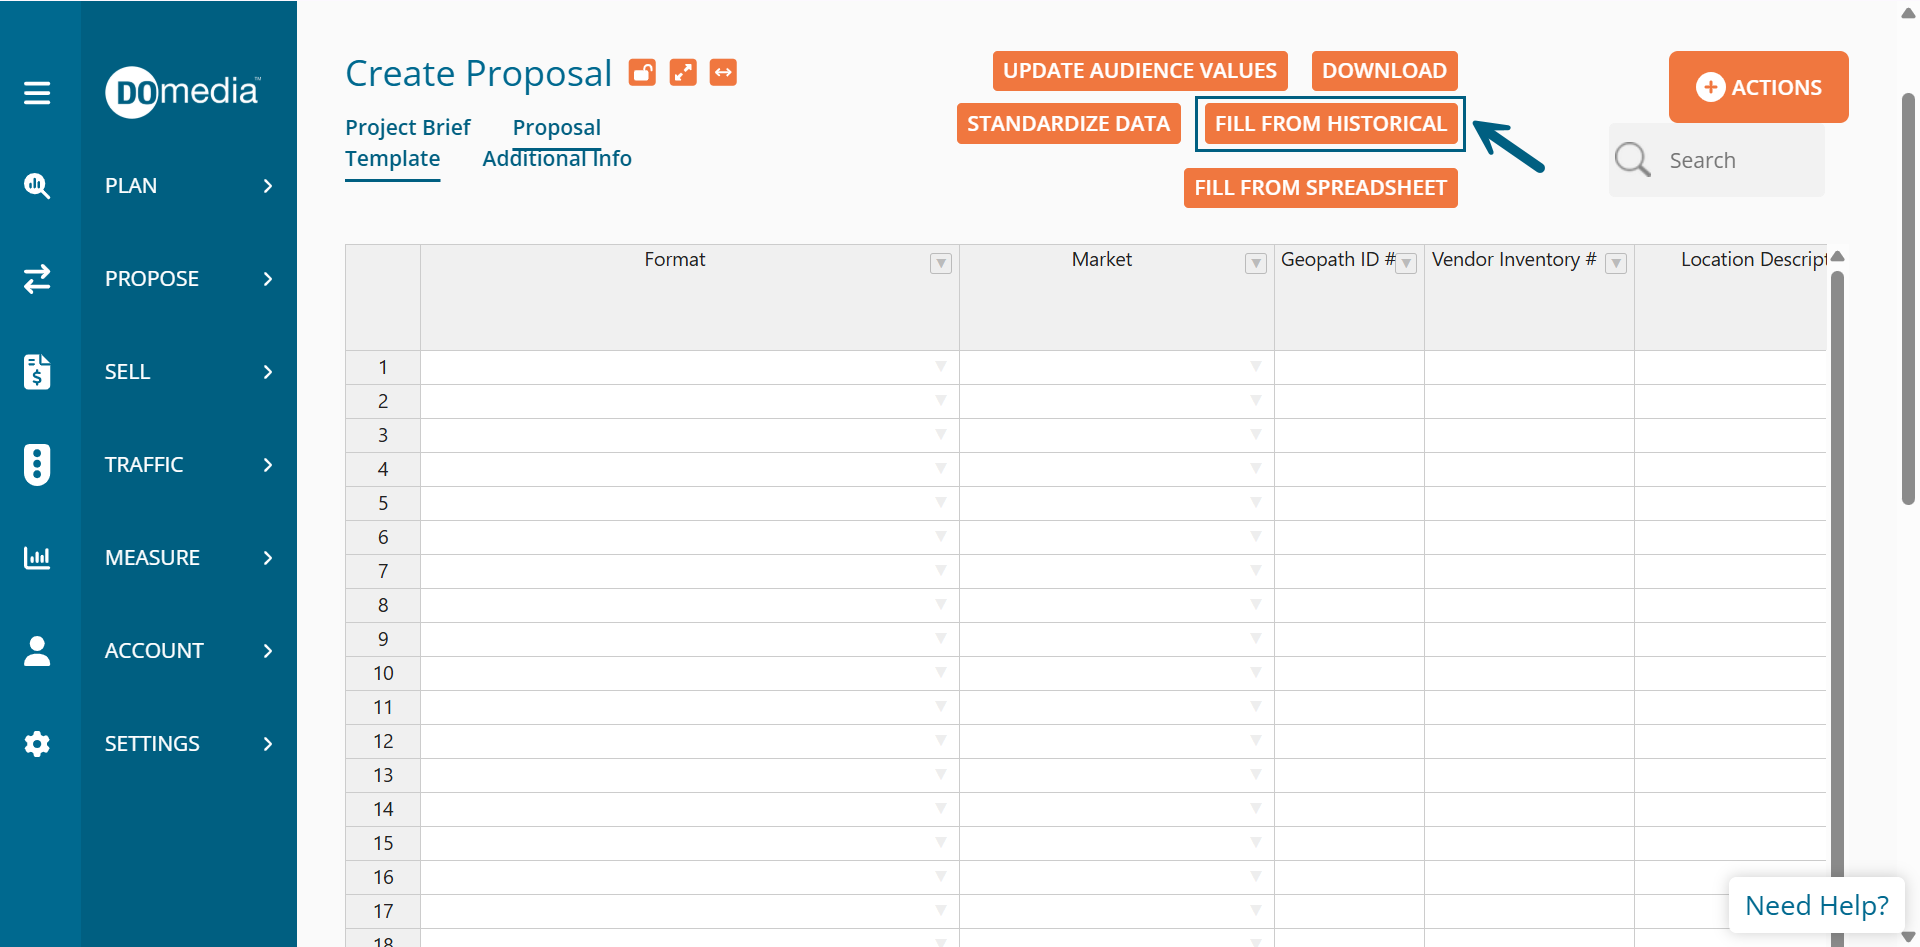The height and width of the screenshot is (947, 1920).
Task: Toggle the lock icon beside Create Proposal
Action: [x=642, y=73]
